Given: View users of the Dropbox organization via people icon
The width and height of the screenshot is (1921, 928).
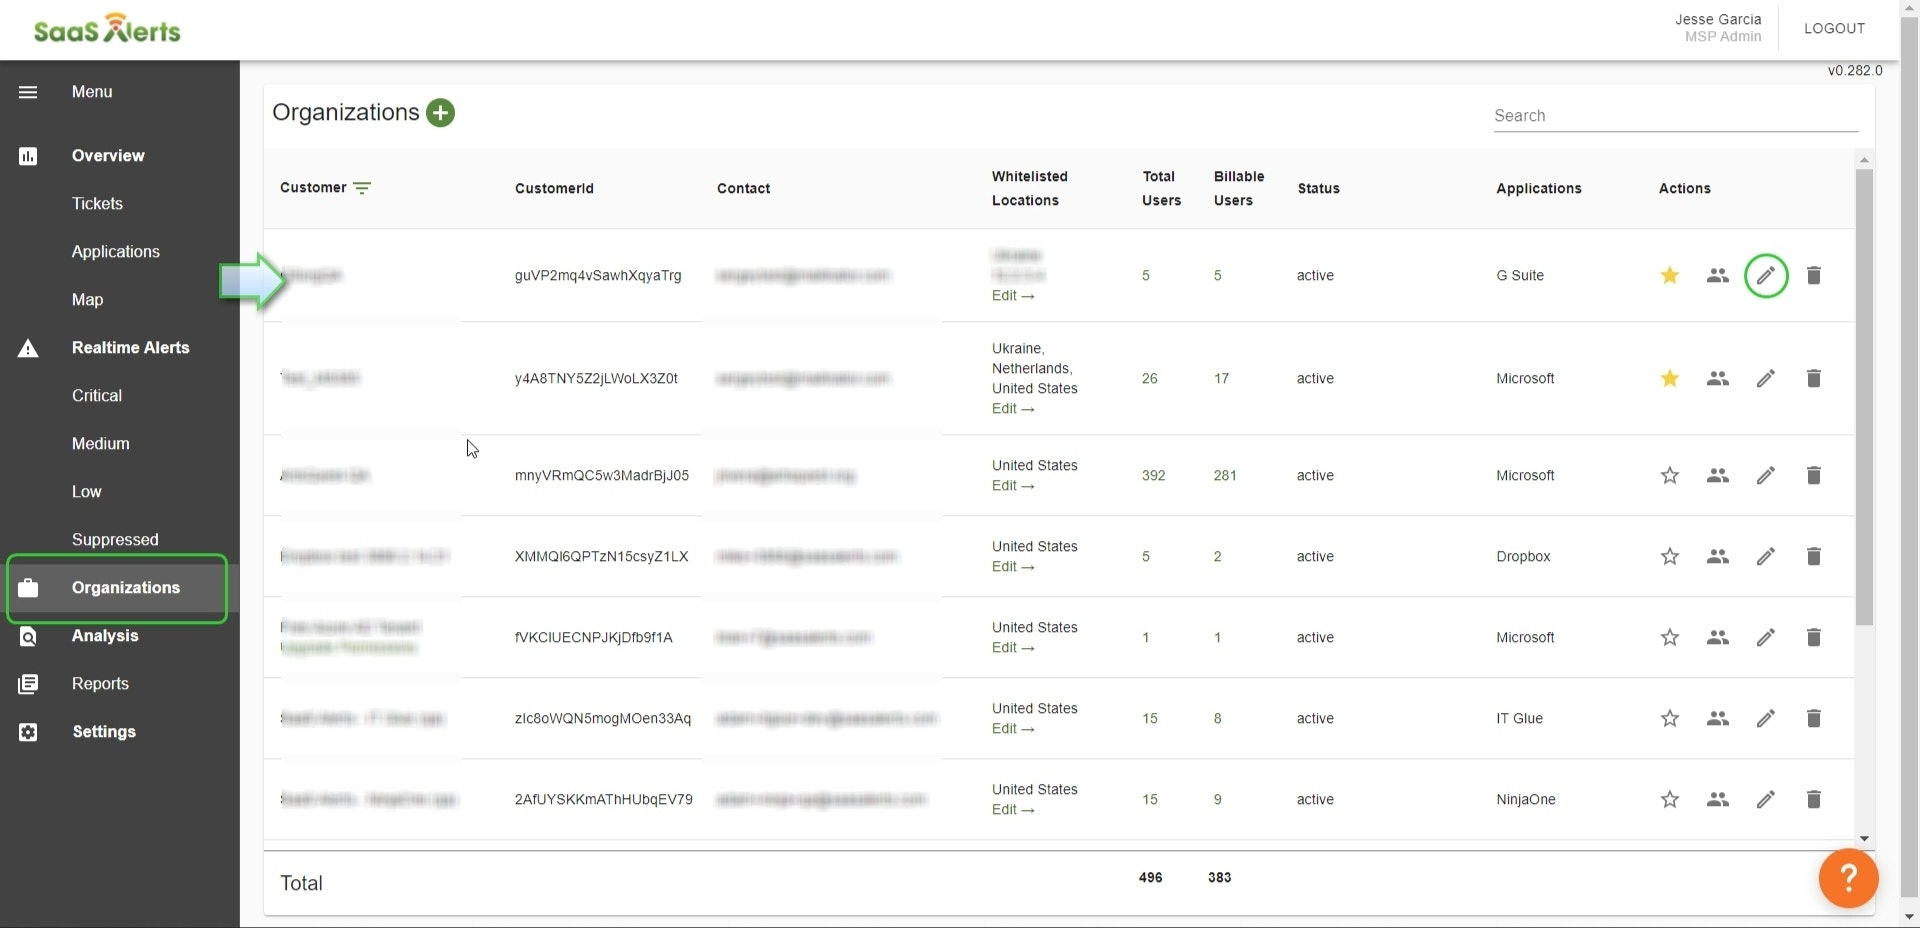Looking at the screenshot, I should [x=1717, y=557].
